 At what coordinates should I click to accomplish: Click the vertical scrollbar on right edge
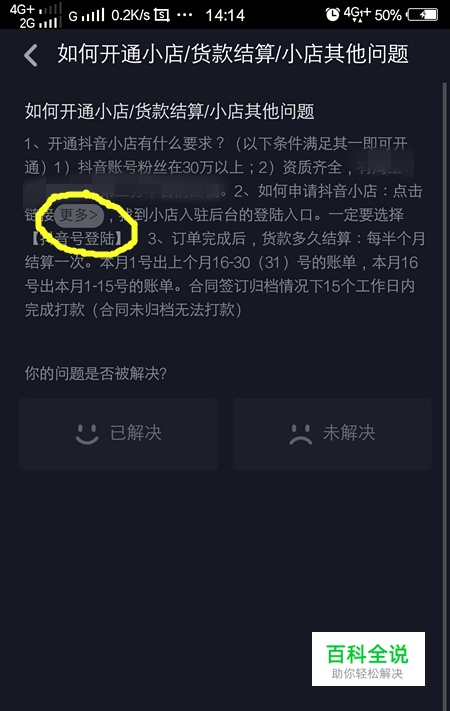pyautogui.click(x=445, y=394)
